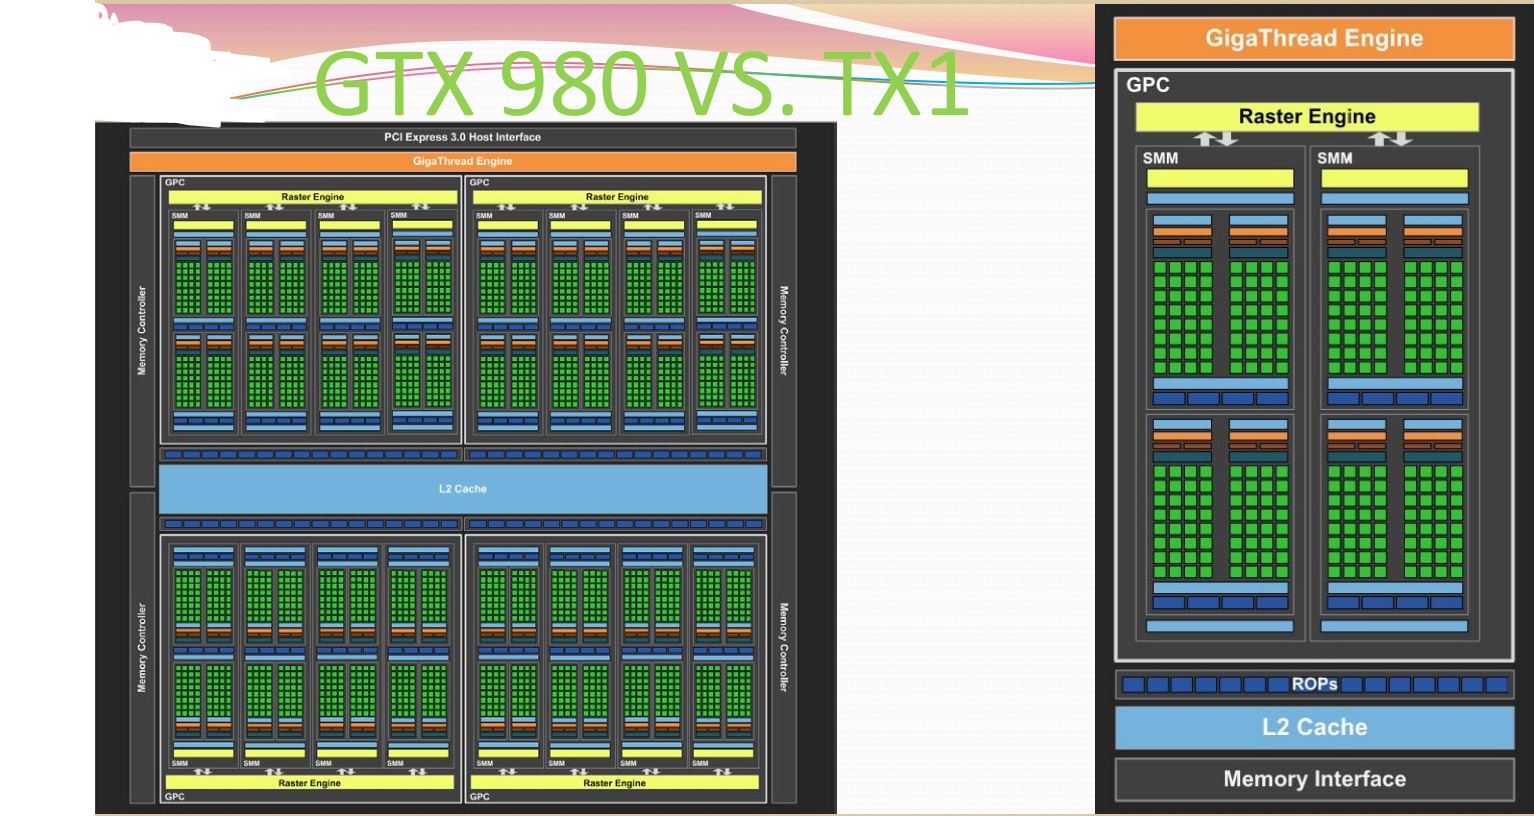This screenshot has height=816, width=1534.
Task: Click the green GTX 980 VS. TX1 title
Action: [x=641, y=84]
